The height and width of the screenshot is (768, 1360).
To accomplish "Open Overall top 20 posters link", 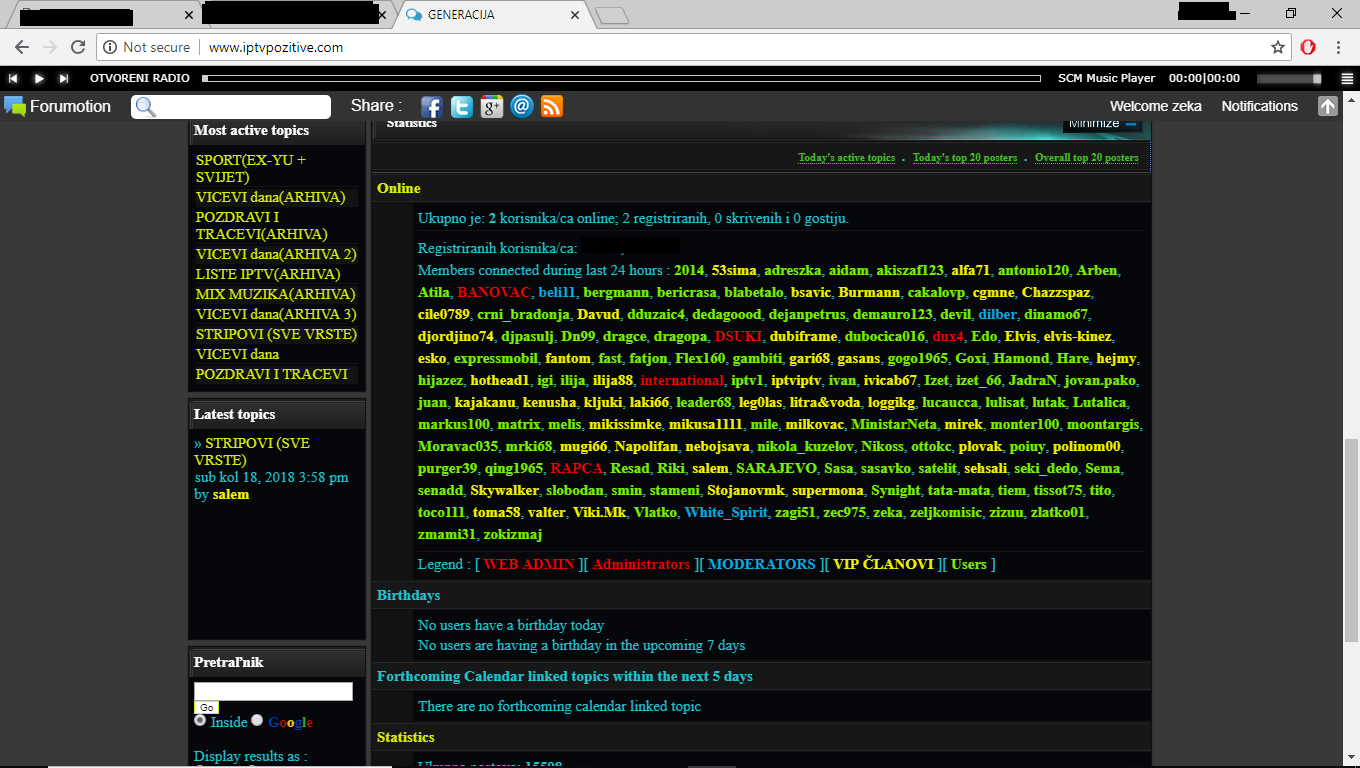I will coord(1086,158).
